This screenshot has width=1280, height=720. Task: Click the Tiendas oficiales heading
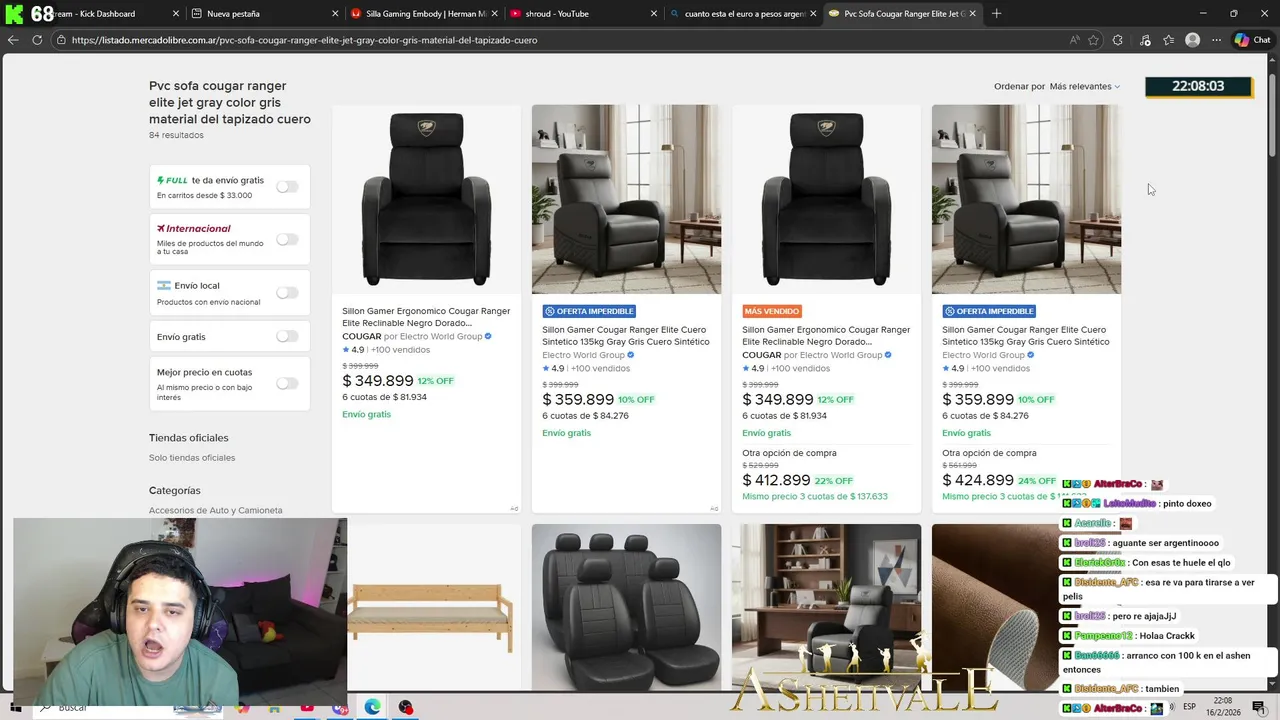189,438
